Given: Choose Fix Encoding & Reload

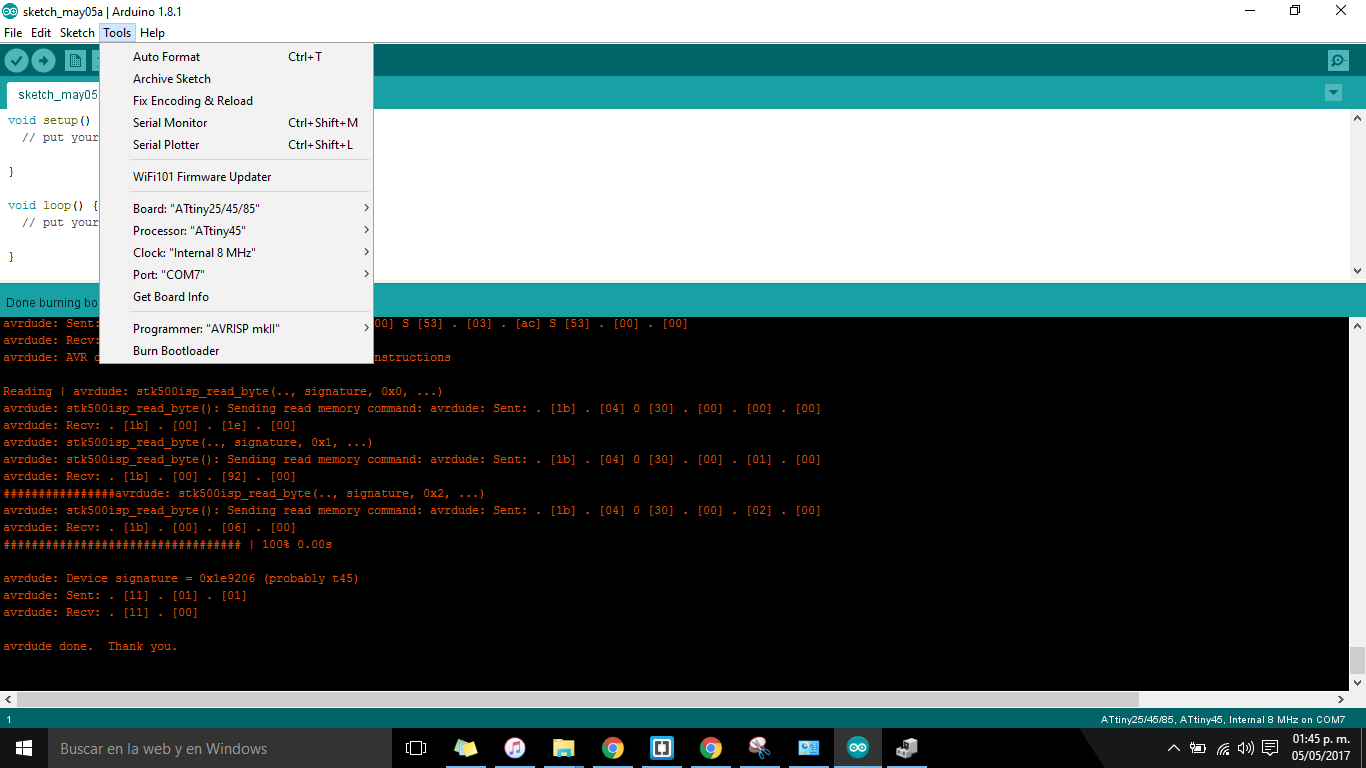Looking at the screenshot, I should 236,101.
